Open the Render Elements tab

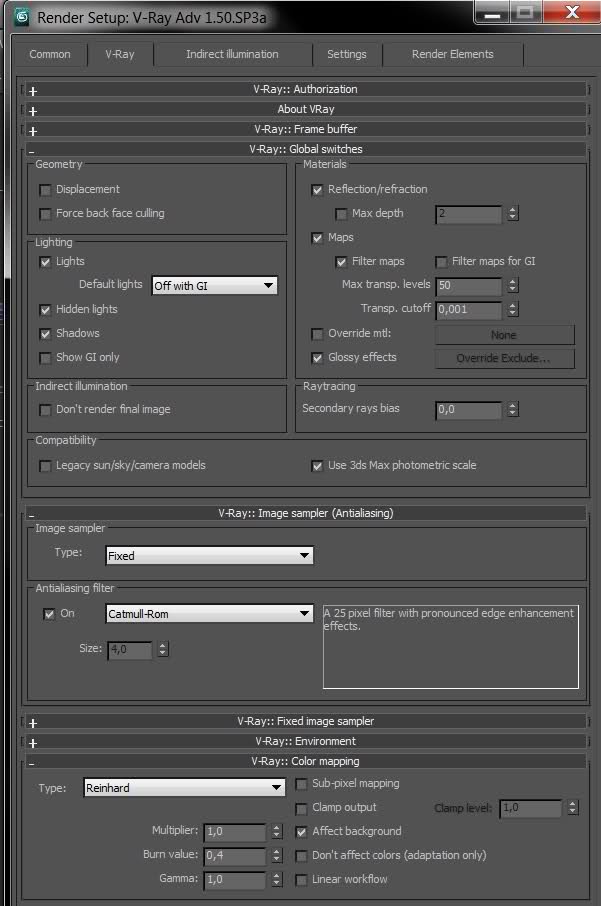(x=452, y=54)
